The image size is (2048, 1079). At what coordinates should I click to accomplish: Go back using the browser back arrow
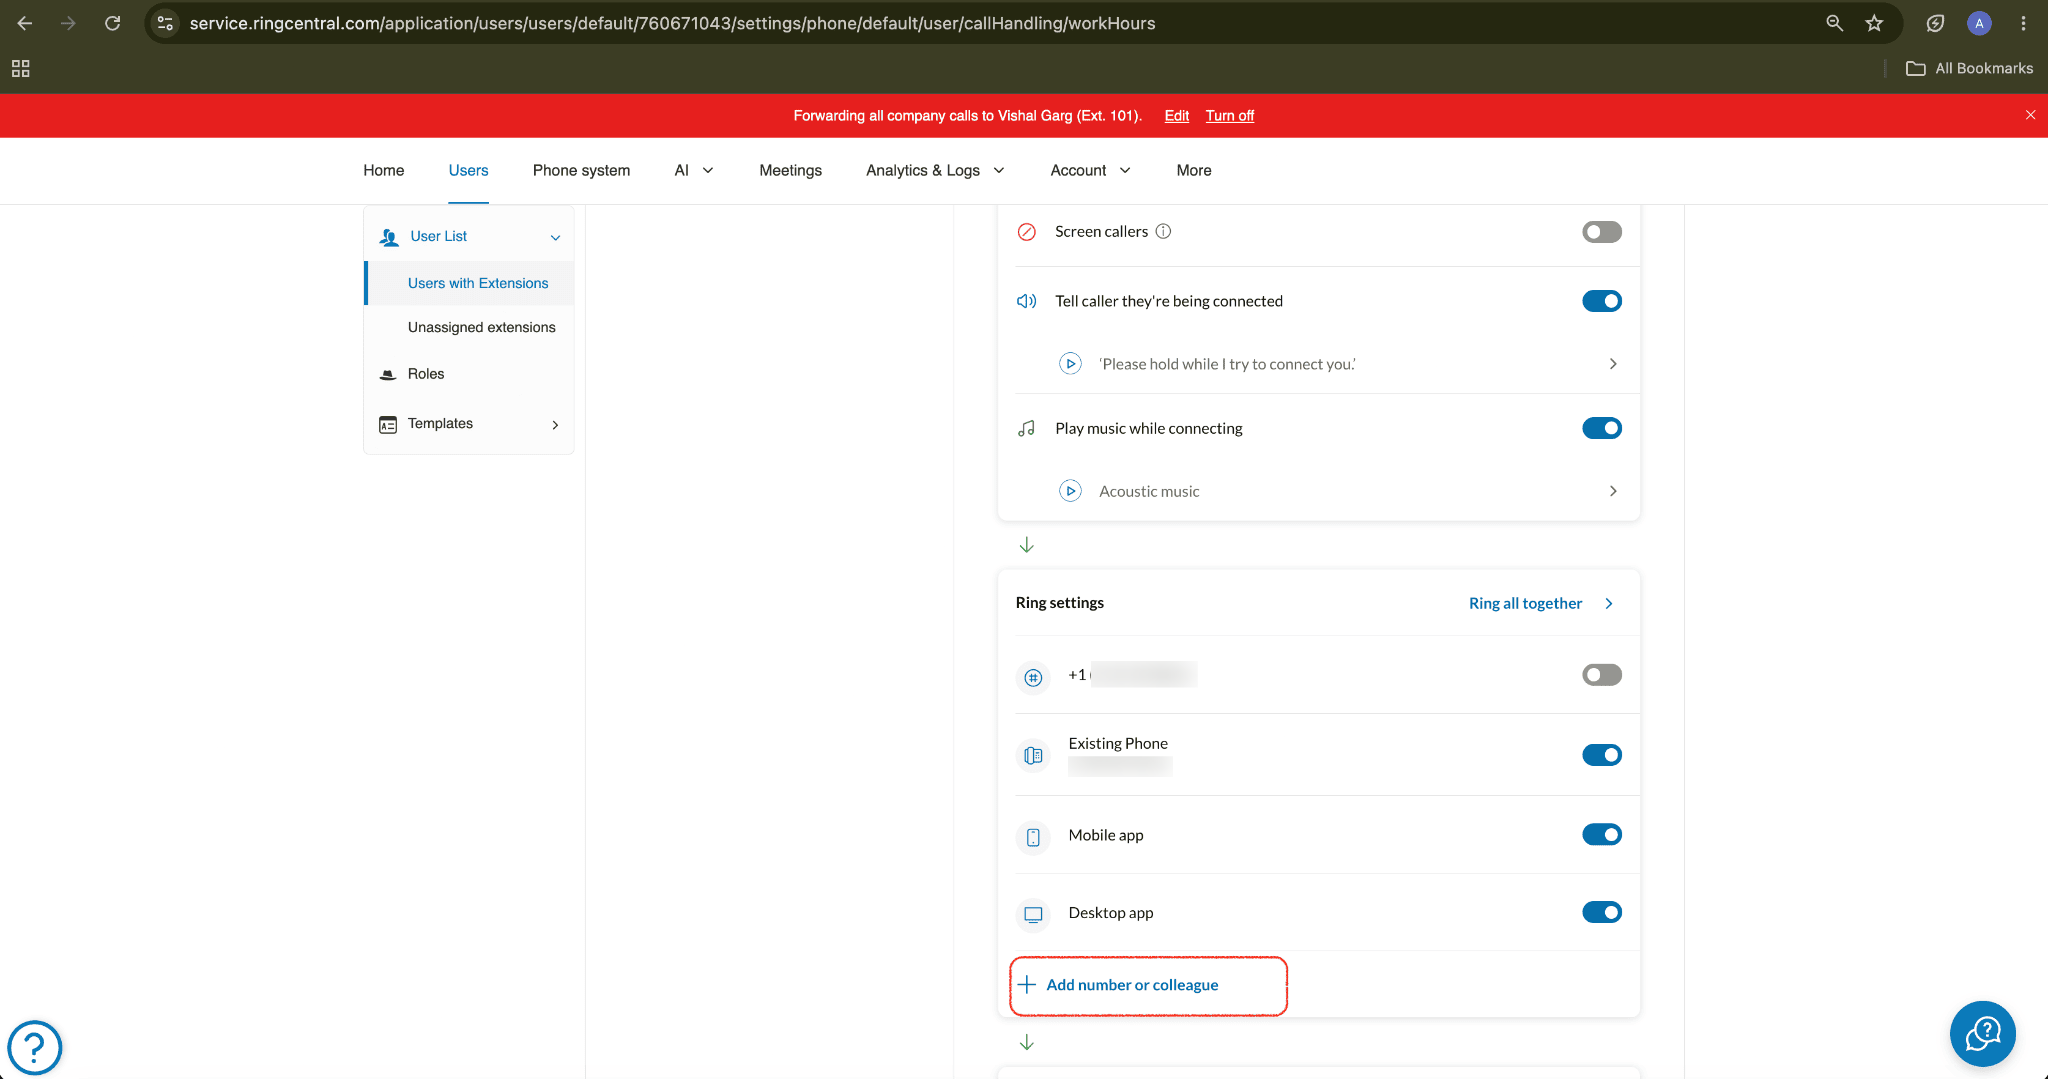coord(25,23)
